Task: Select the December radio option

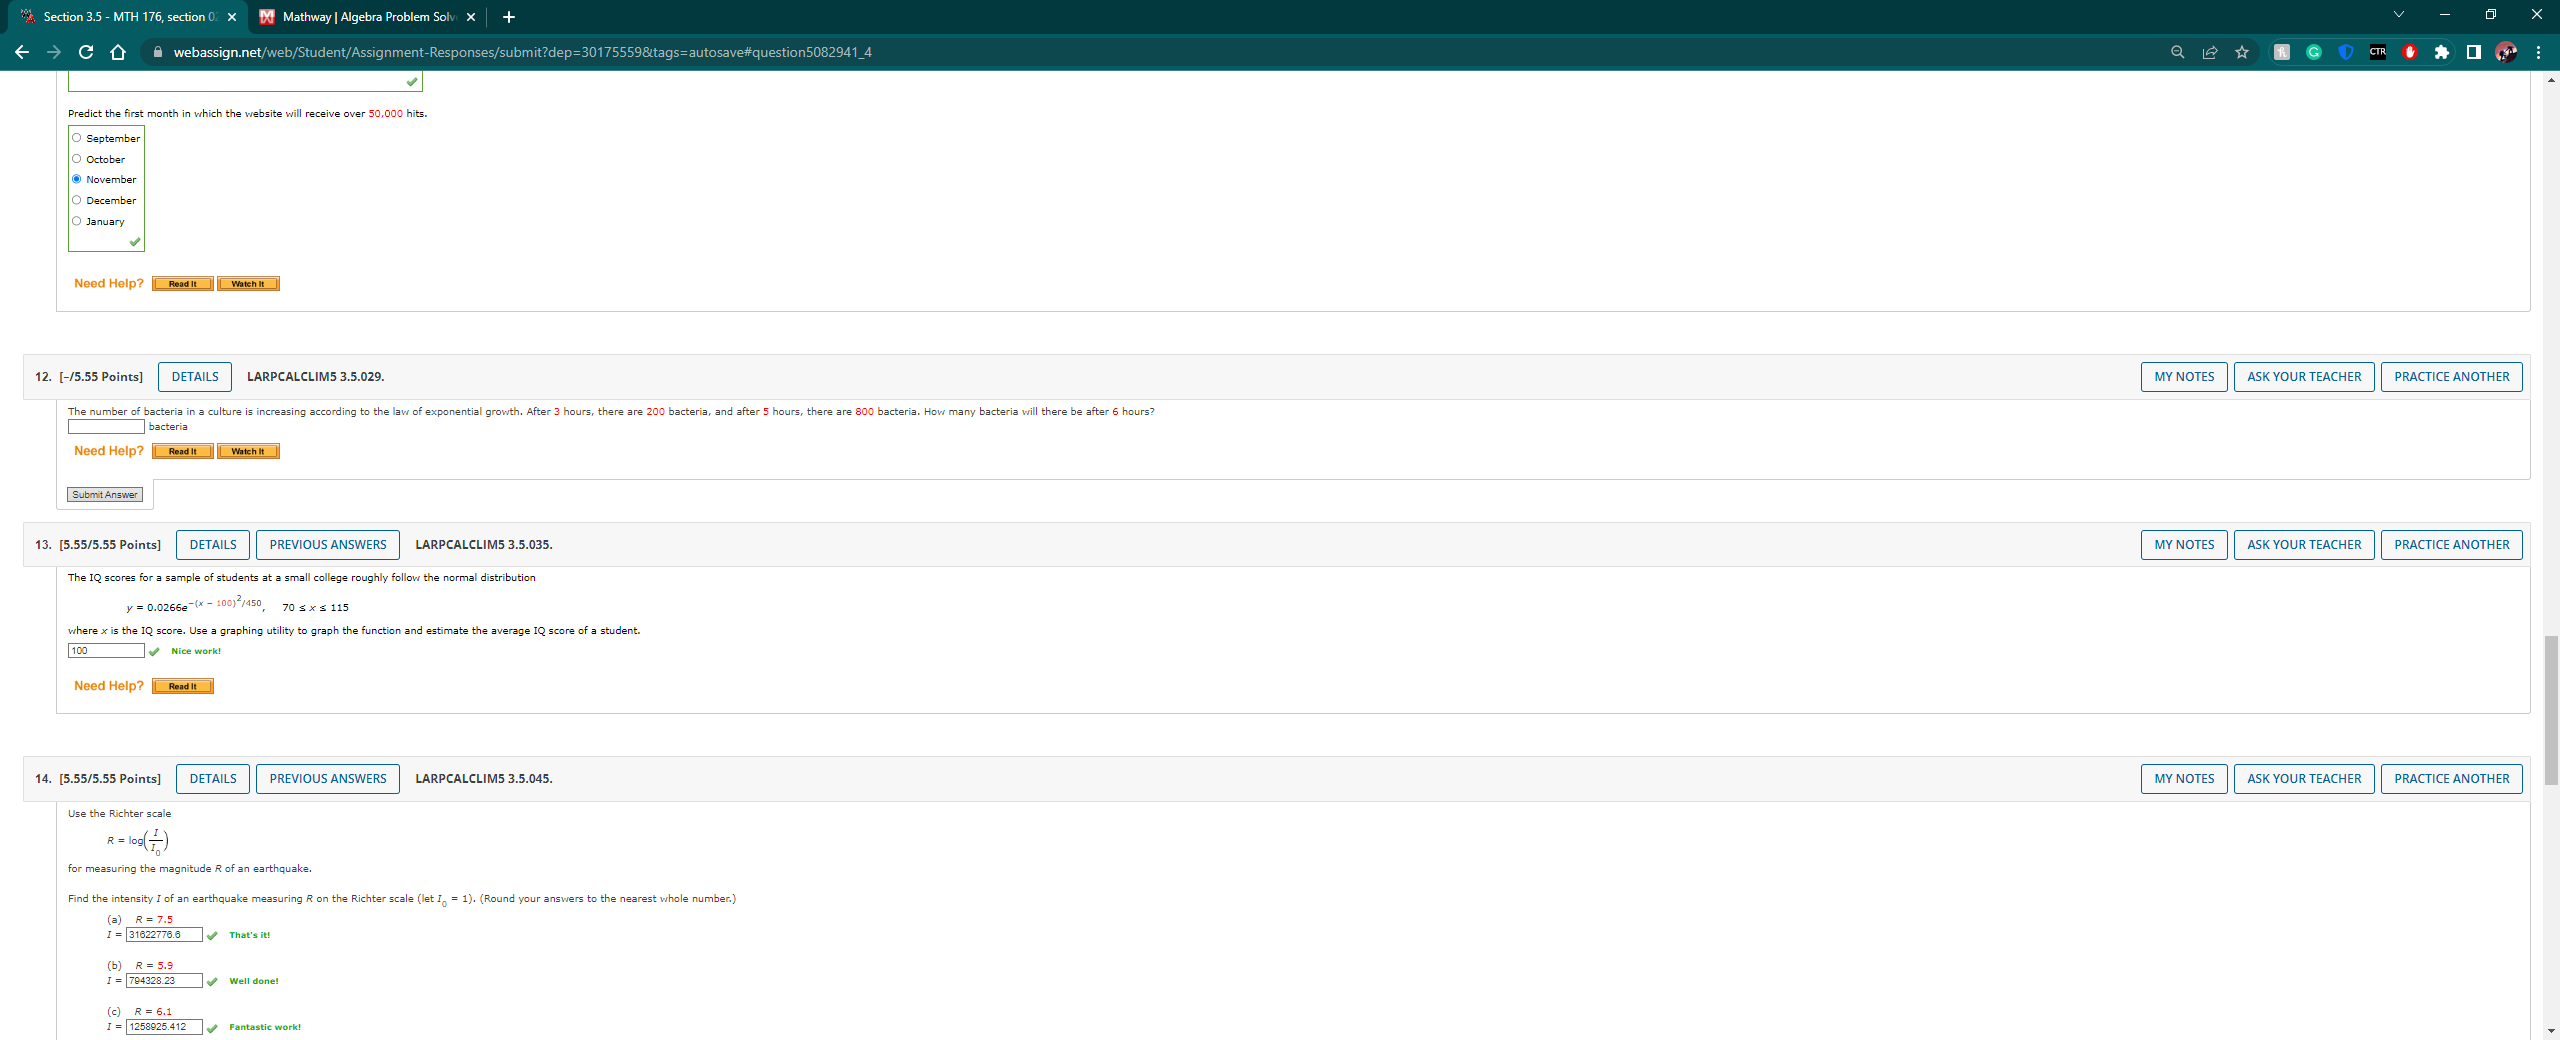Action: [76, 200]
